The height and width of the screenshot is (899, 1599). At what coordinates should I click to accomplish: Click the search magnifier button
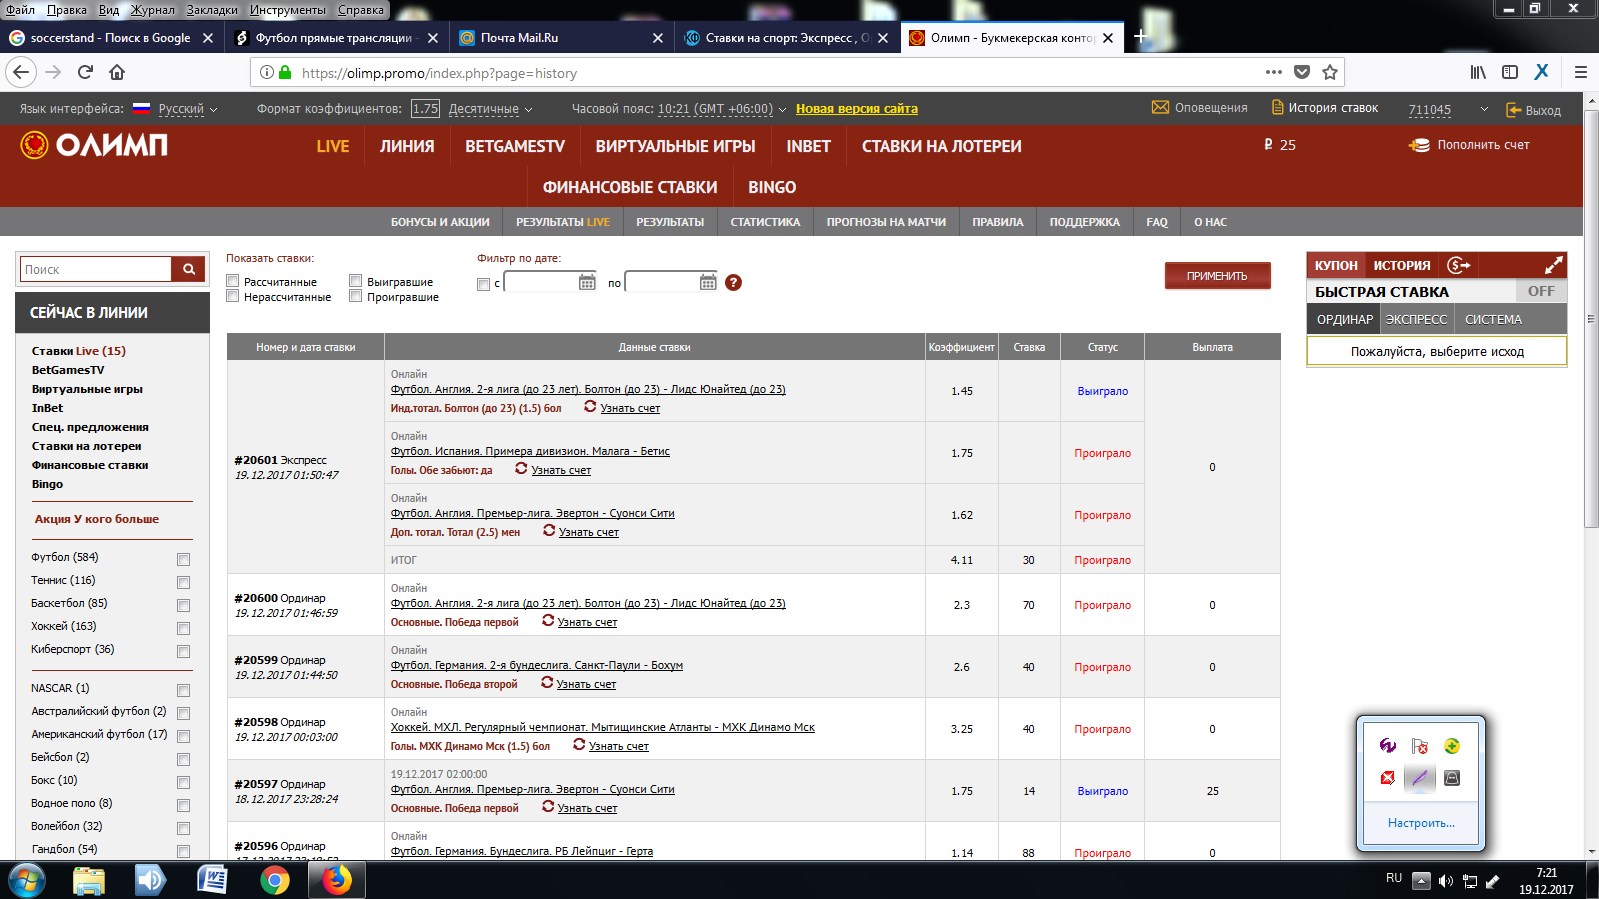click(x=188, y=269)
